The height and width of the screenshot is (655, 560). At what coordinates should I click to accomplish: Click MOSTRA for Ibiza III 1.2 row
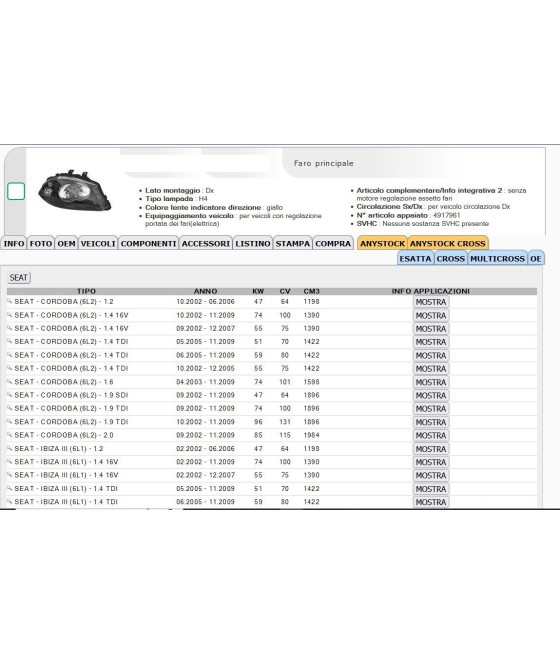(x=431, y=449)
